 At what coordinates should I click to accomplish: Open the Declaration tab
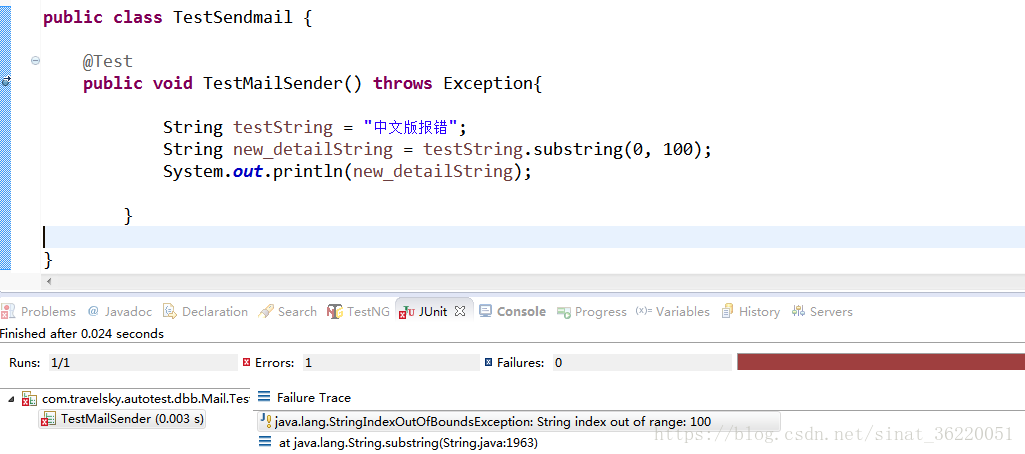[x=205, y=312]
